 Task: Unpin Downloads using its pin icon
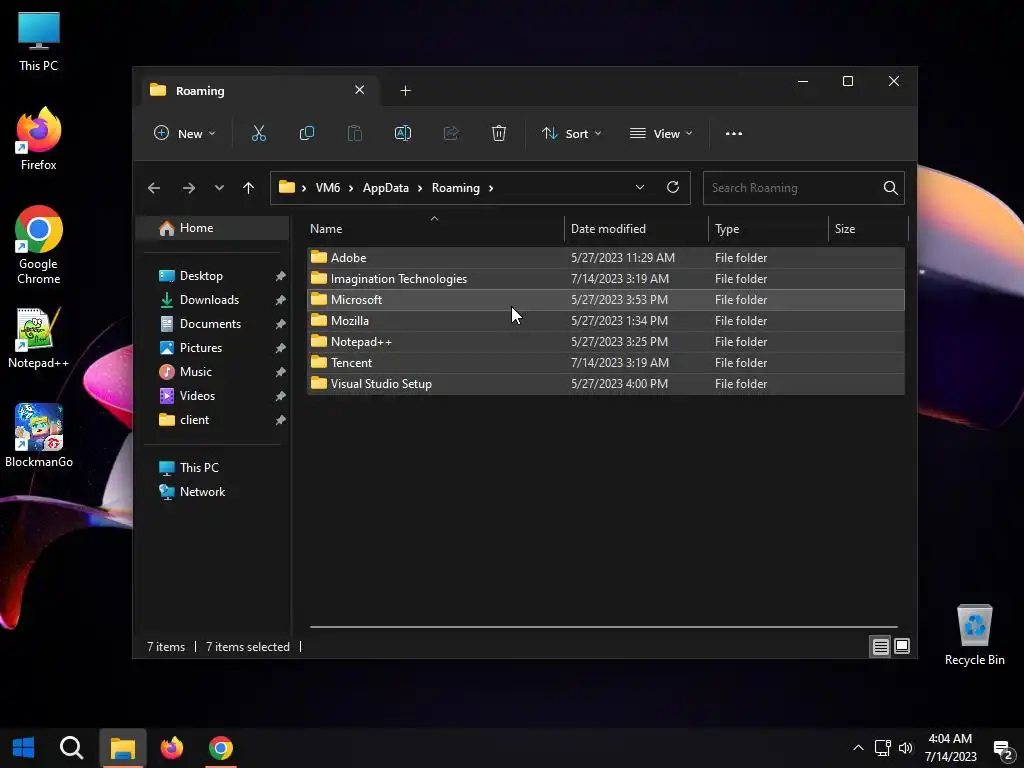tap(281, 300)
